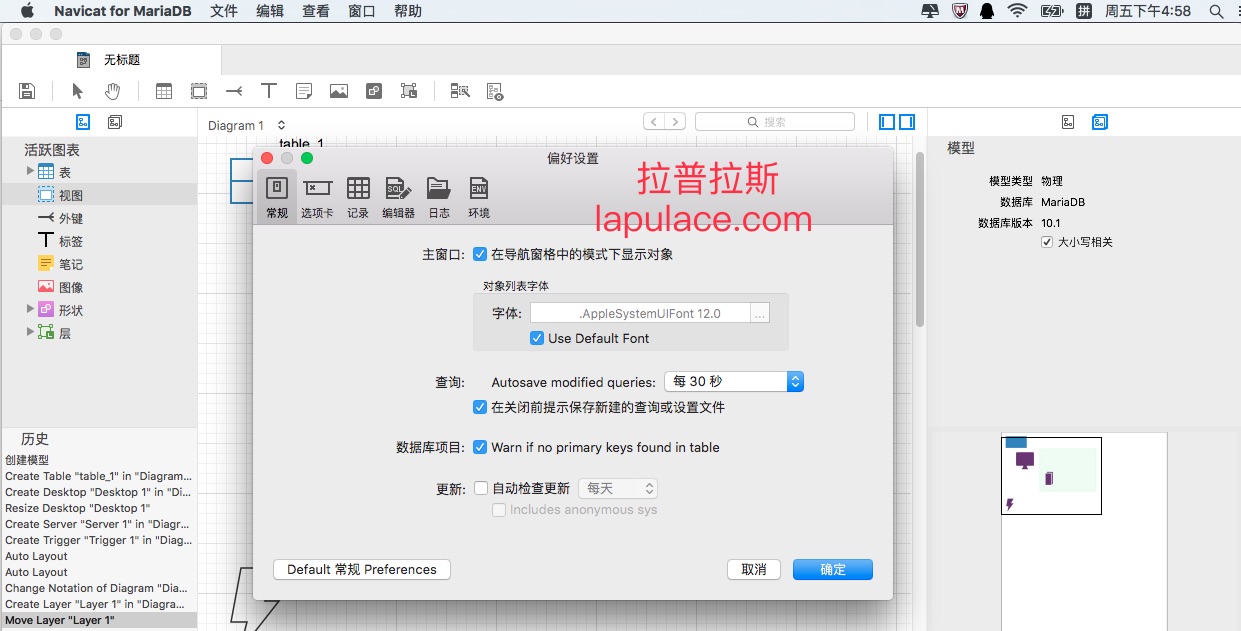The width and height of the screenshot is (1241, 631).
Task: Click the Wi-Fi icon in menu bar
Action: [x=1018, y=11]
